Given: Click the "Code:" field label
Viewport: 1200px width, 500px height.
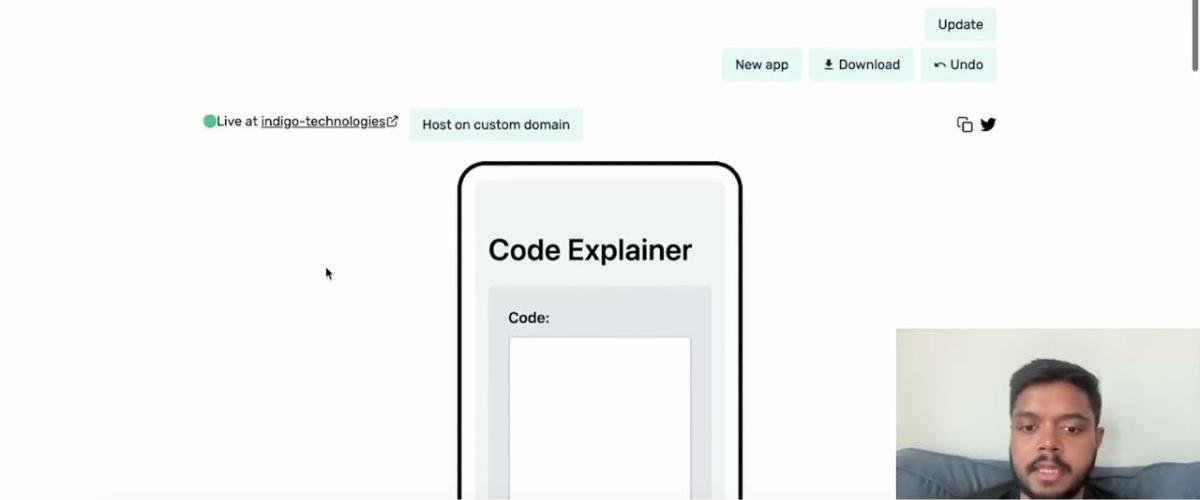Looking at the screenshot, I should 529,318.
